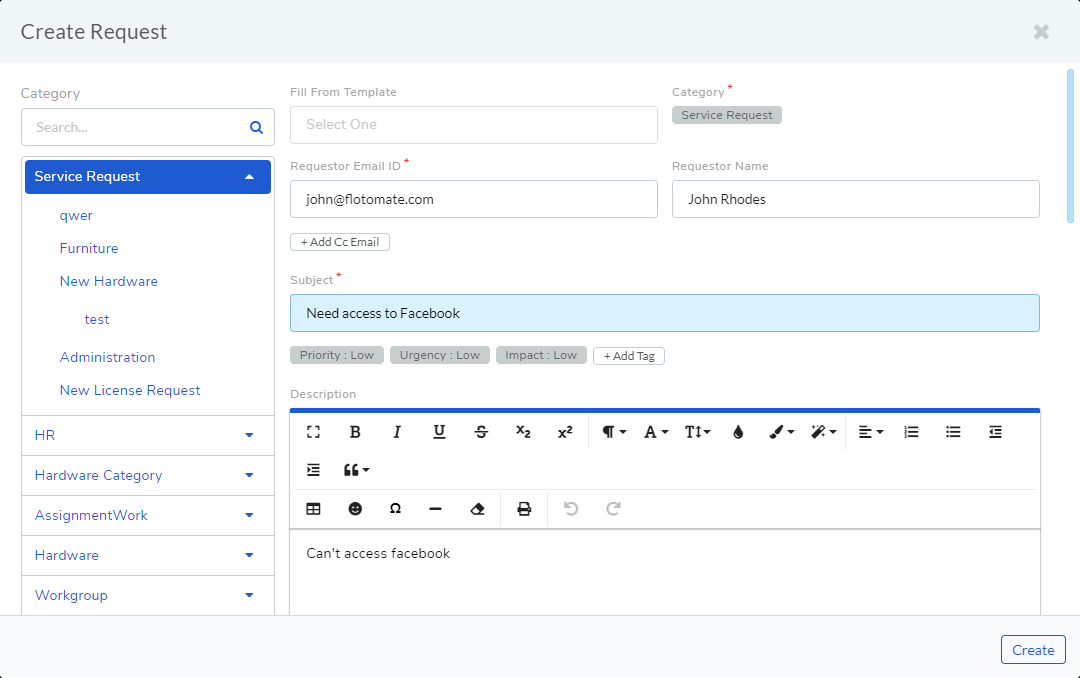This screenshot has width=1080, height=678.
Task: Insert unordered bullet list
Action: [953, 432]
